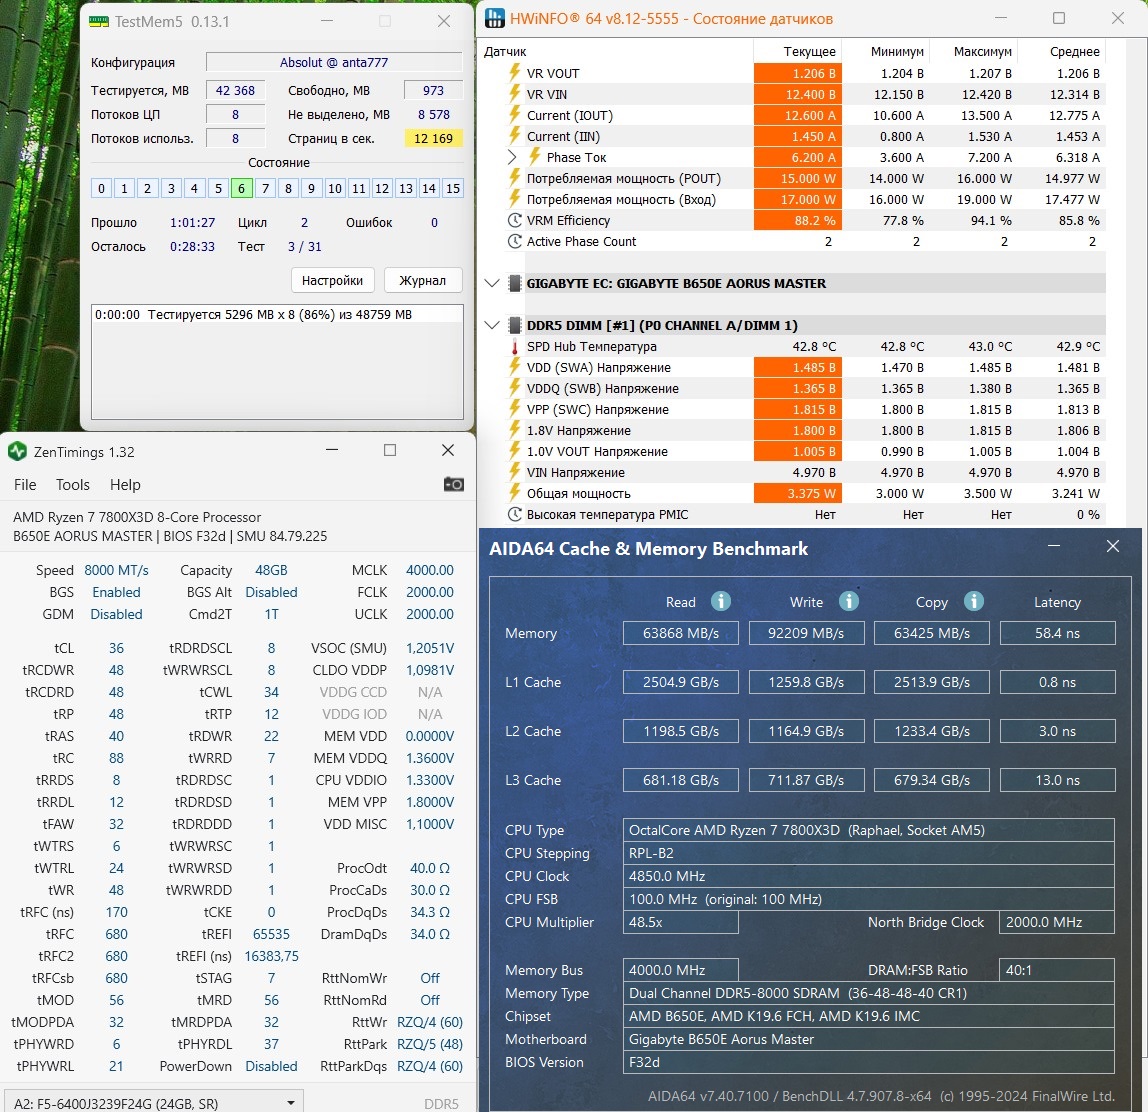
Task: Open the File menu in ZenTimings
Action: [25, 485]
